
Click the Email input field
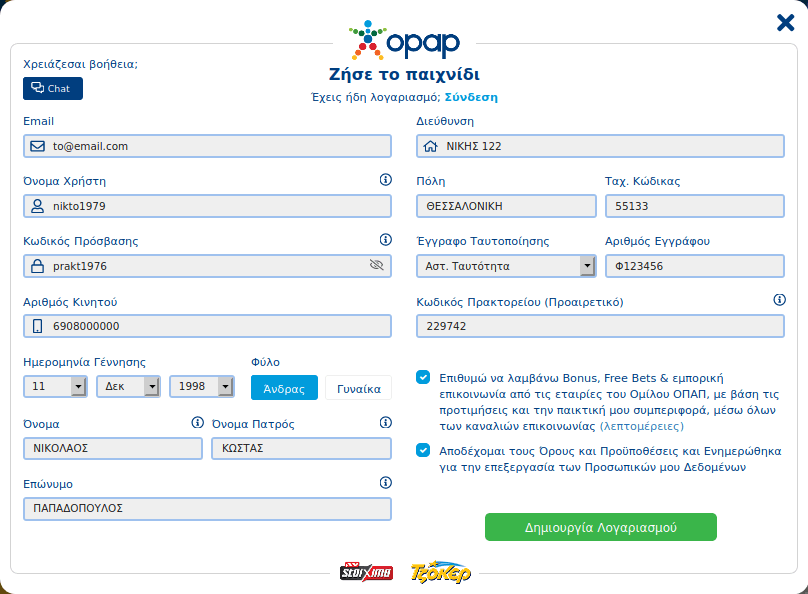tap(207, 146)
